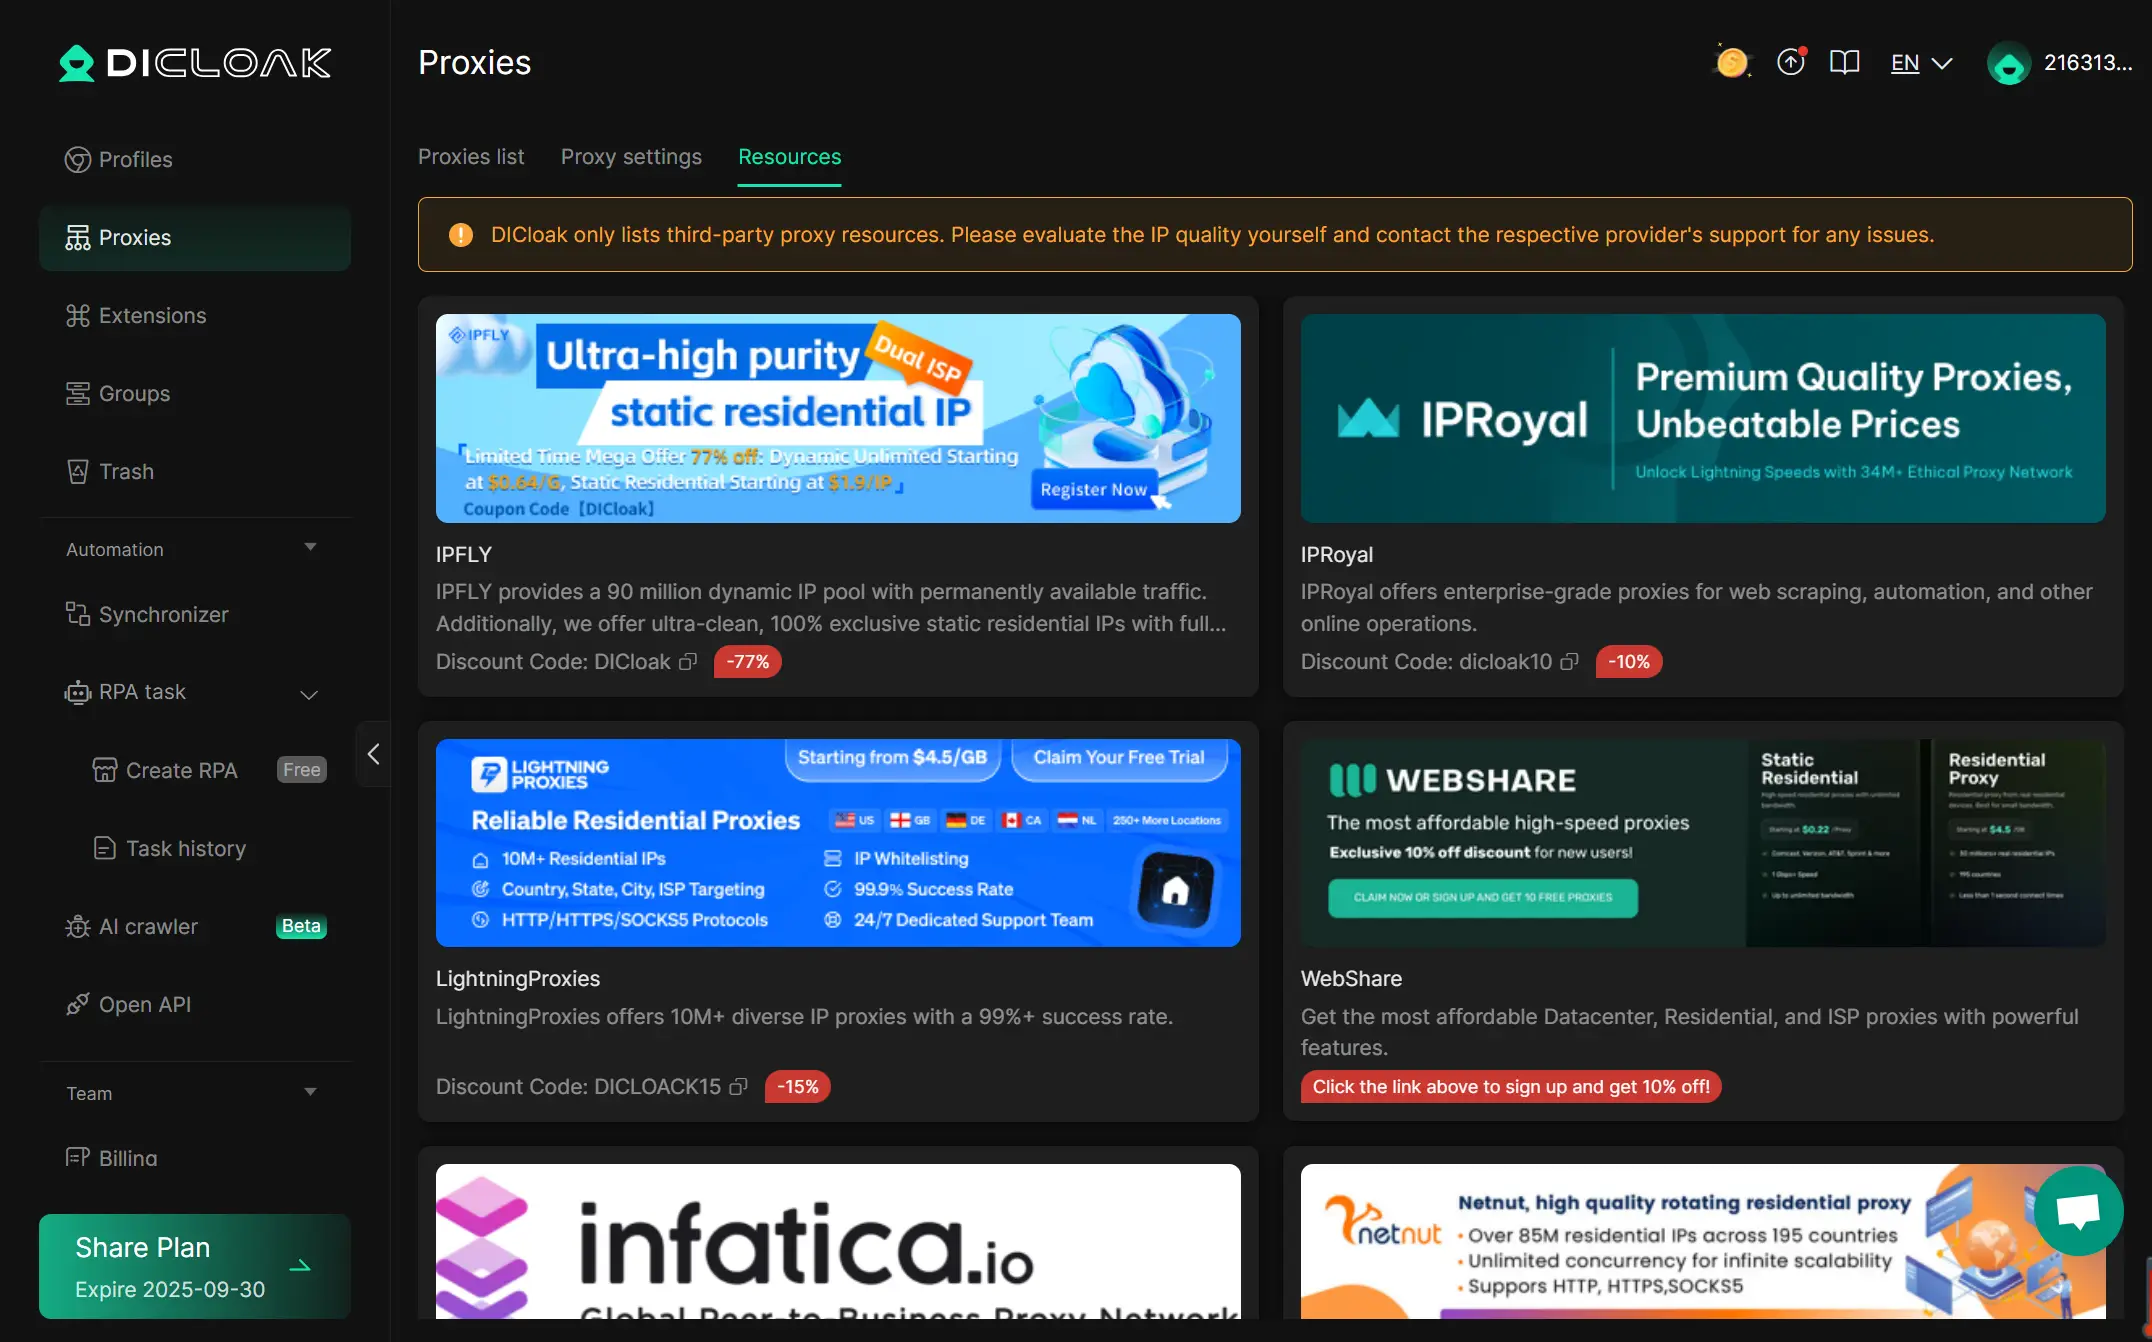Switch to the Proxy settings tab
The width and height of the screenshot is (2152, 1342).
[631, 157]
